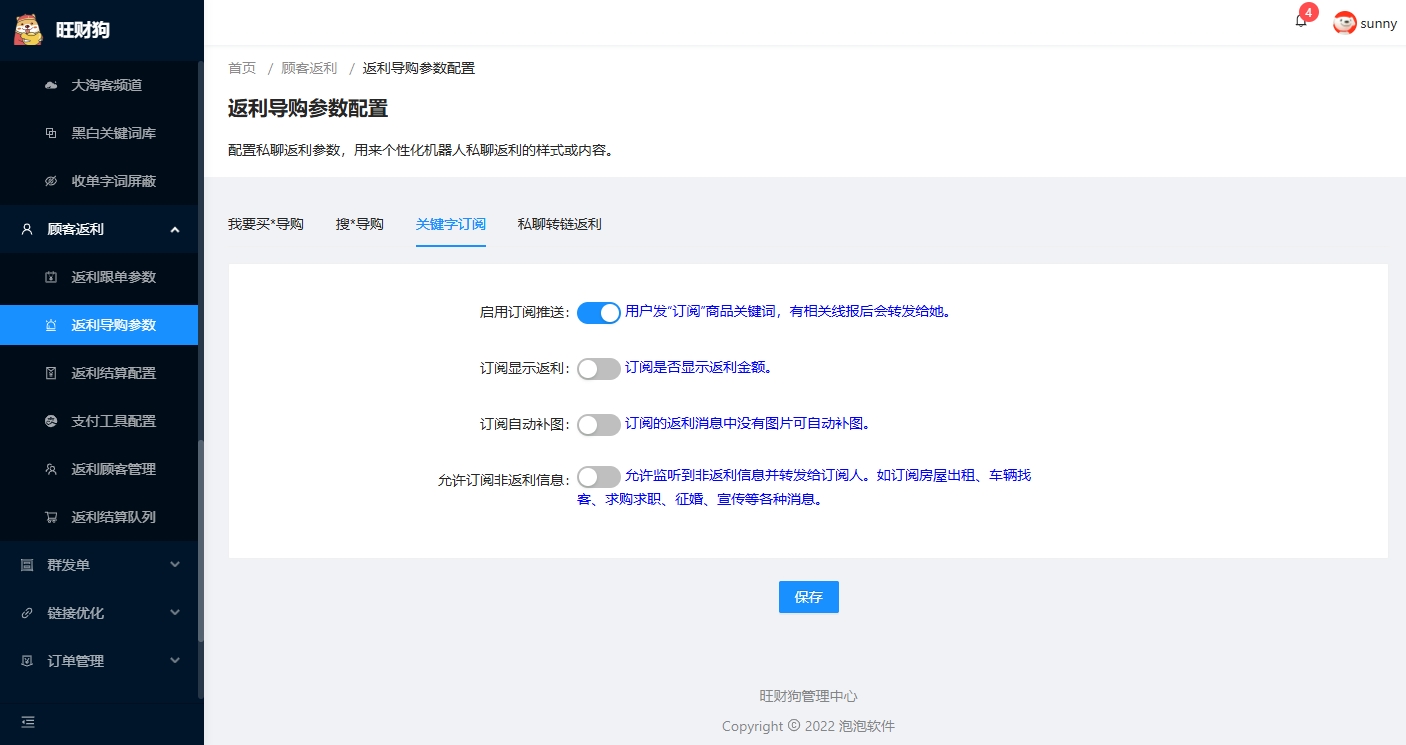The image size is (1406, 745).
Task: Enable the 订阅显示返利 switch
Action: pos(598,368)
